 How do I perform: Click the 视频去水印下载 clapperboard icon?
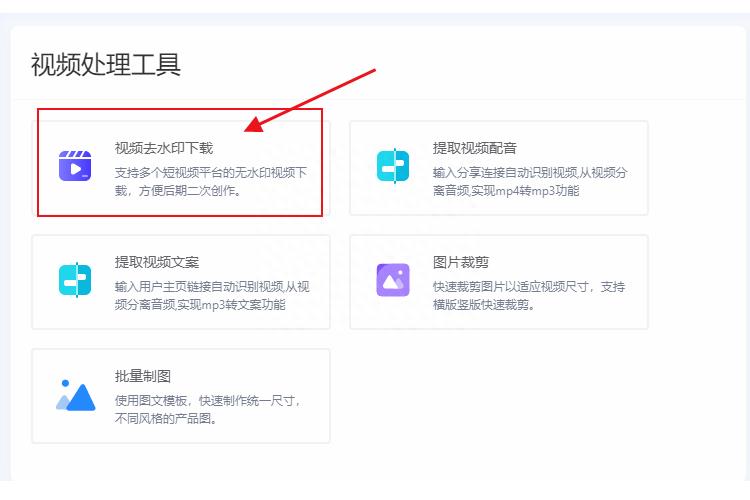click(x=75, y=166)
